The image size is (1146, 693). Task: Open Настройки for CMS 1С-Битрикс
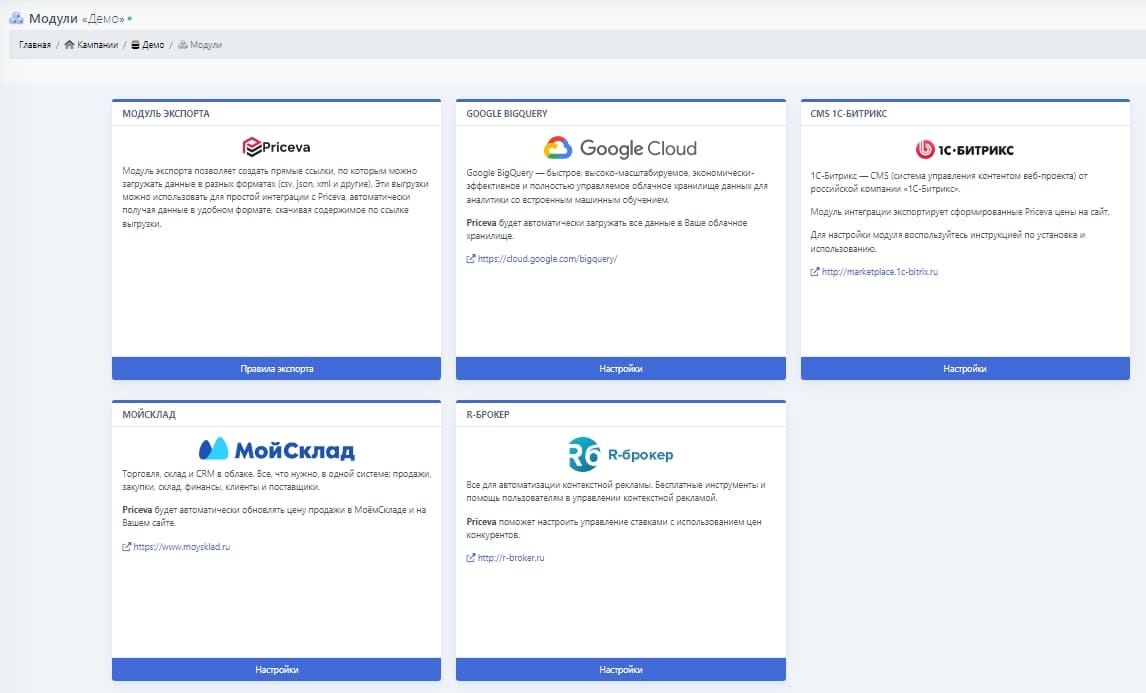tap(964, 369)
